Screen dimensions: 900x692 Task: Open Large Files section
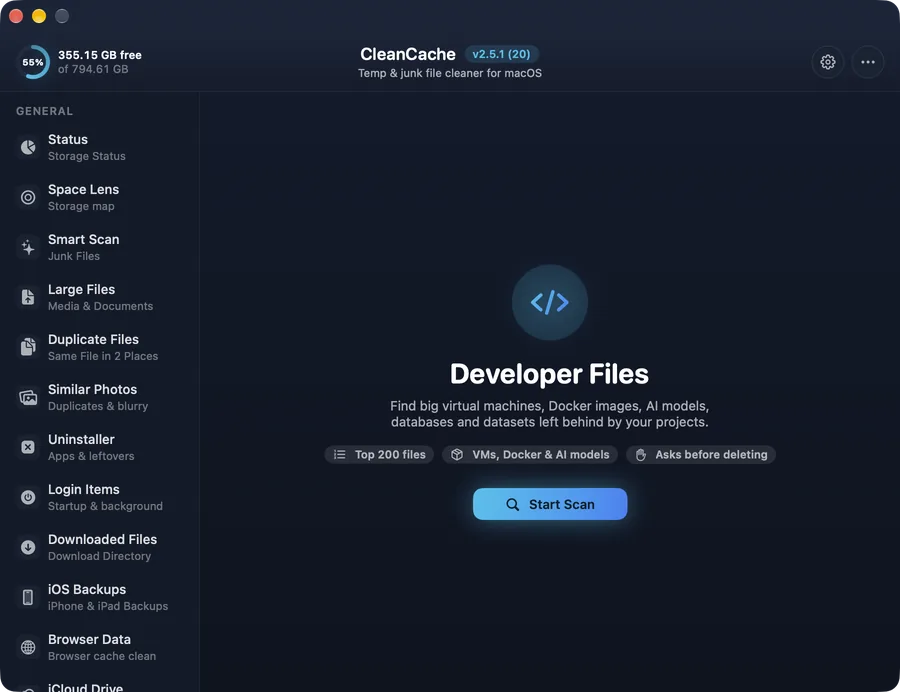coord(99,297)
